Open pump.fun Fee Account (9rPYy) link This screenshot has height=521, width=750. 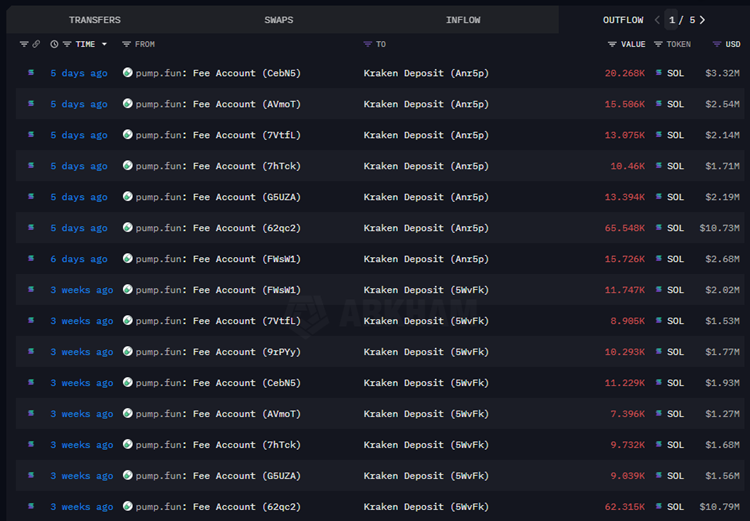pos(218,352)
